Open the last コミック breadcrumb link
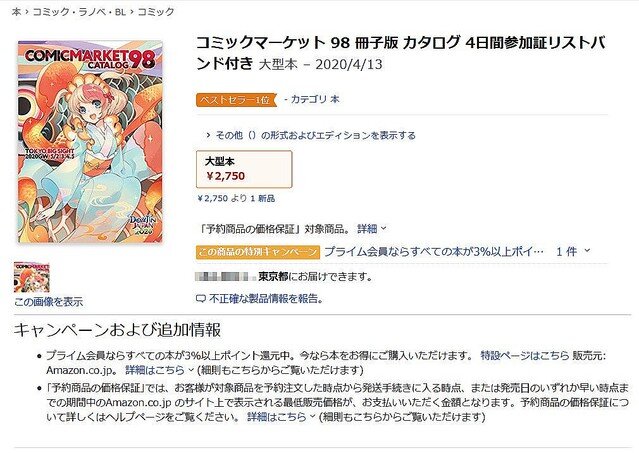 [x=156, y=12]
